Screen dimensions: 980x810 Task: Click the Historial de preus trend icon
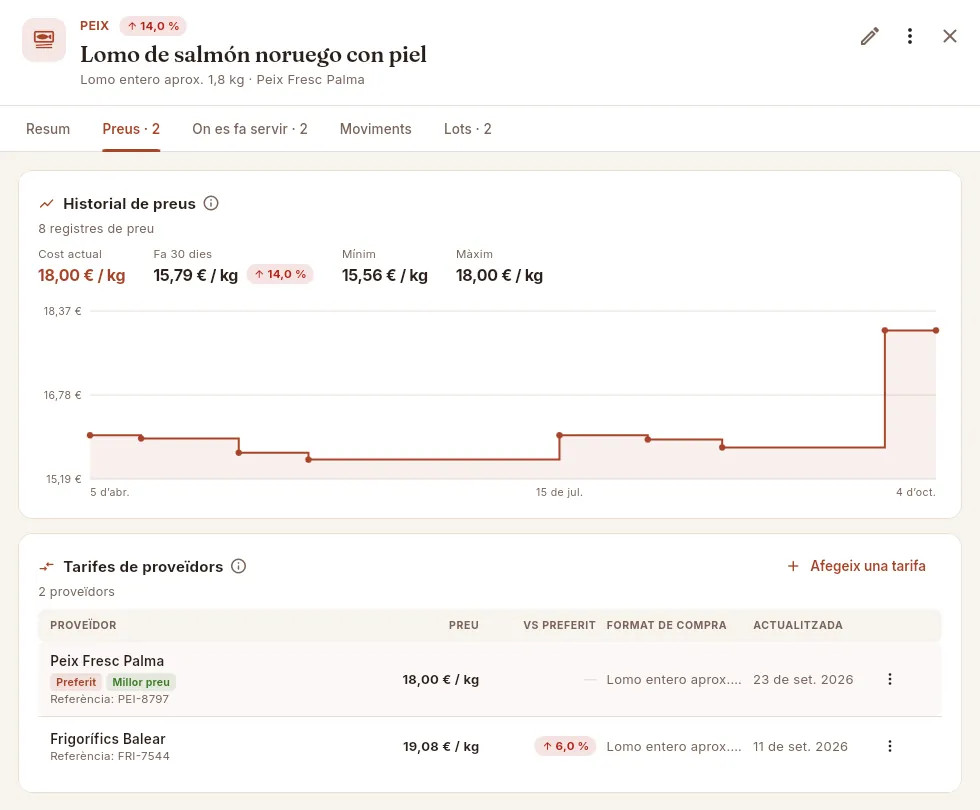[x=47, y=204]
